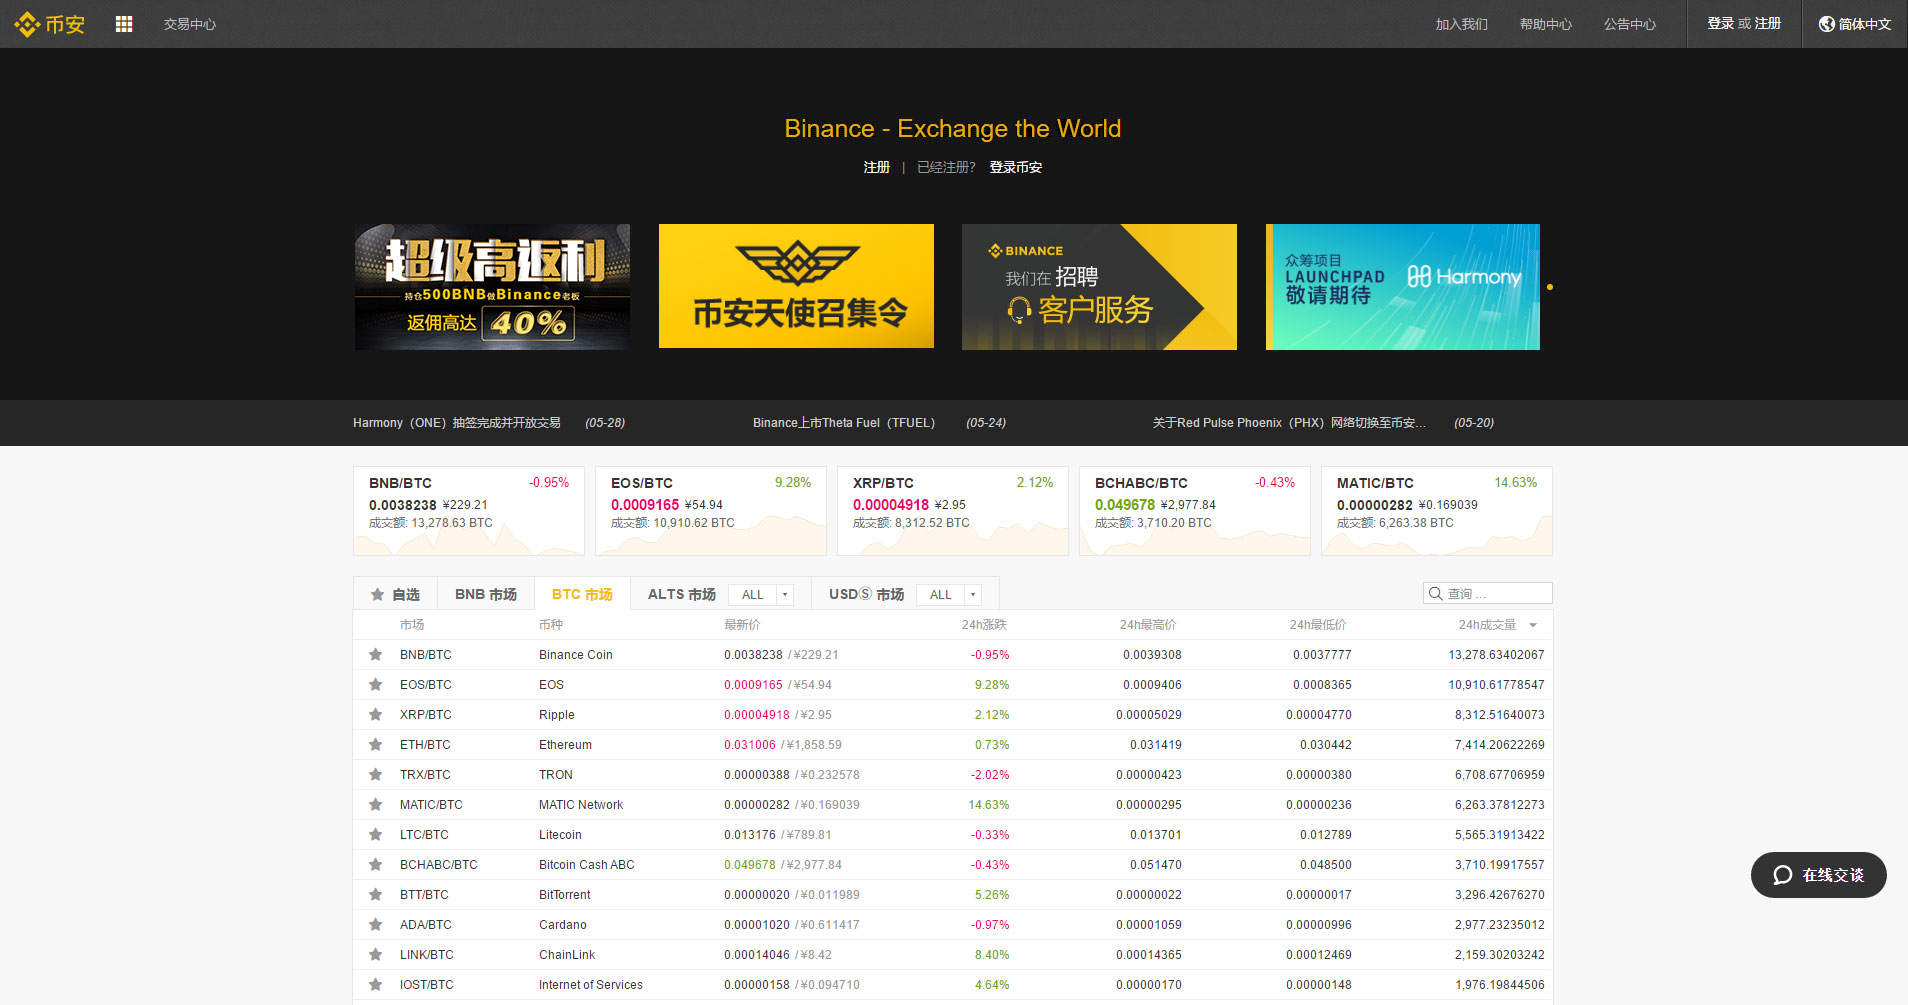This screenshot has width=1908, height=1005.
Task: Open 帮助中心 link
Action: point(1545,24)
